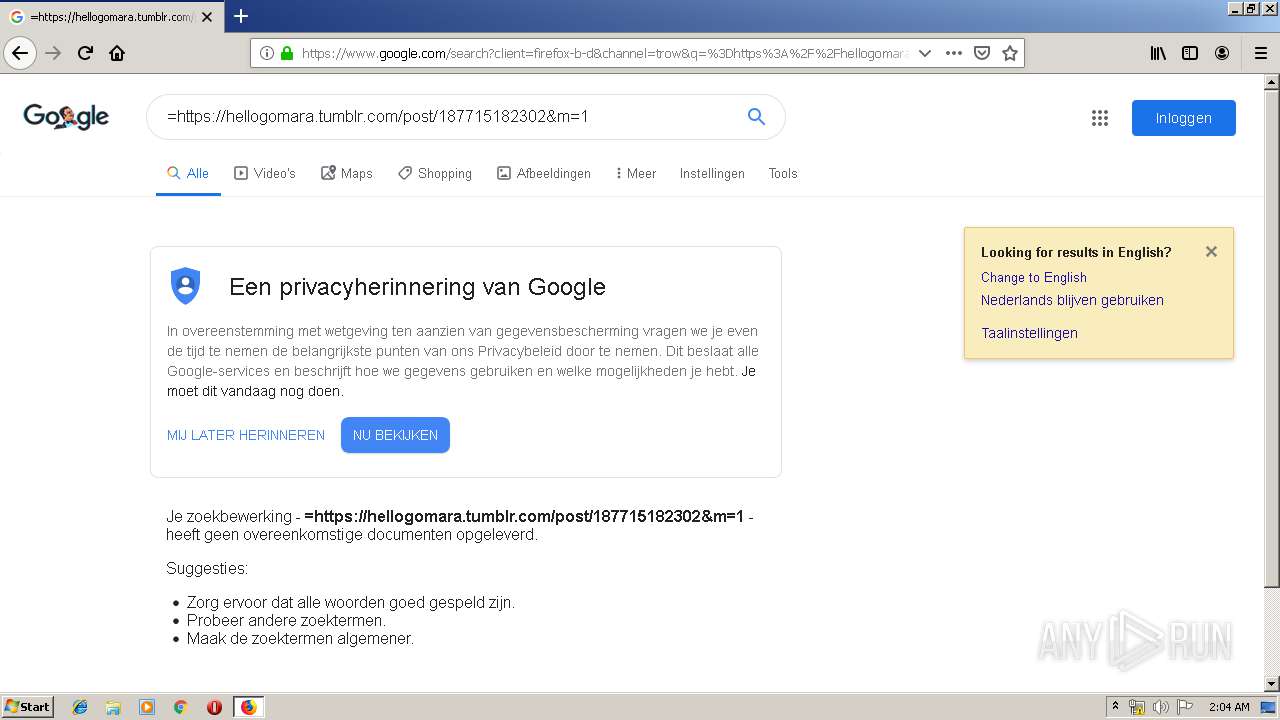Go to Firefox home page
The height and width of the screenshot is (720, 1280).
[x=117, y=53]
